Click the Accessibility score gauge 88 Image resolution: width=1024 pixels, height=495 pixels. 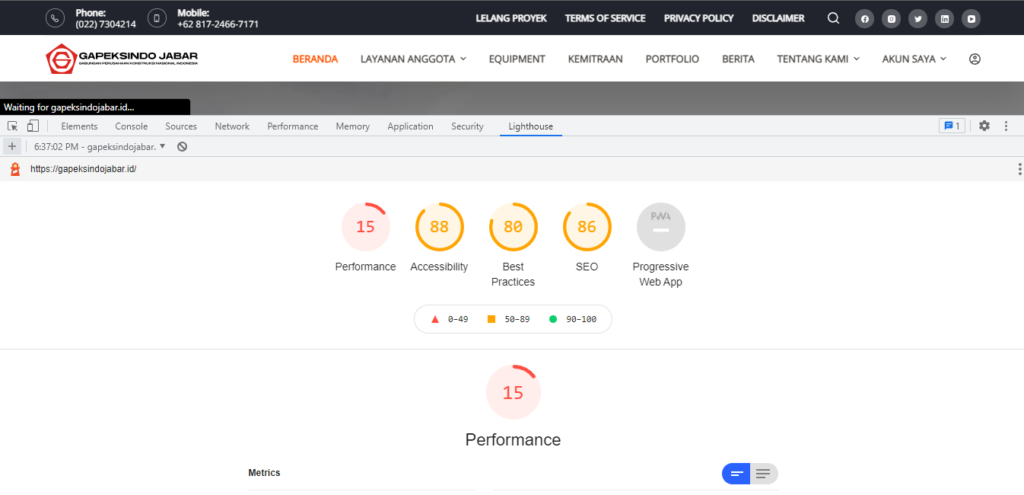[x=439, y=227]
